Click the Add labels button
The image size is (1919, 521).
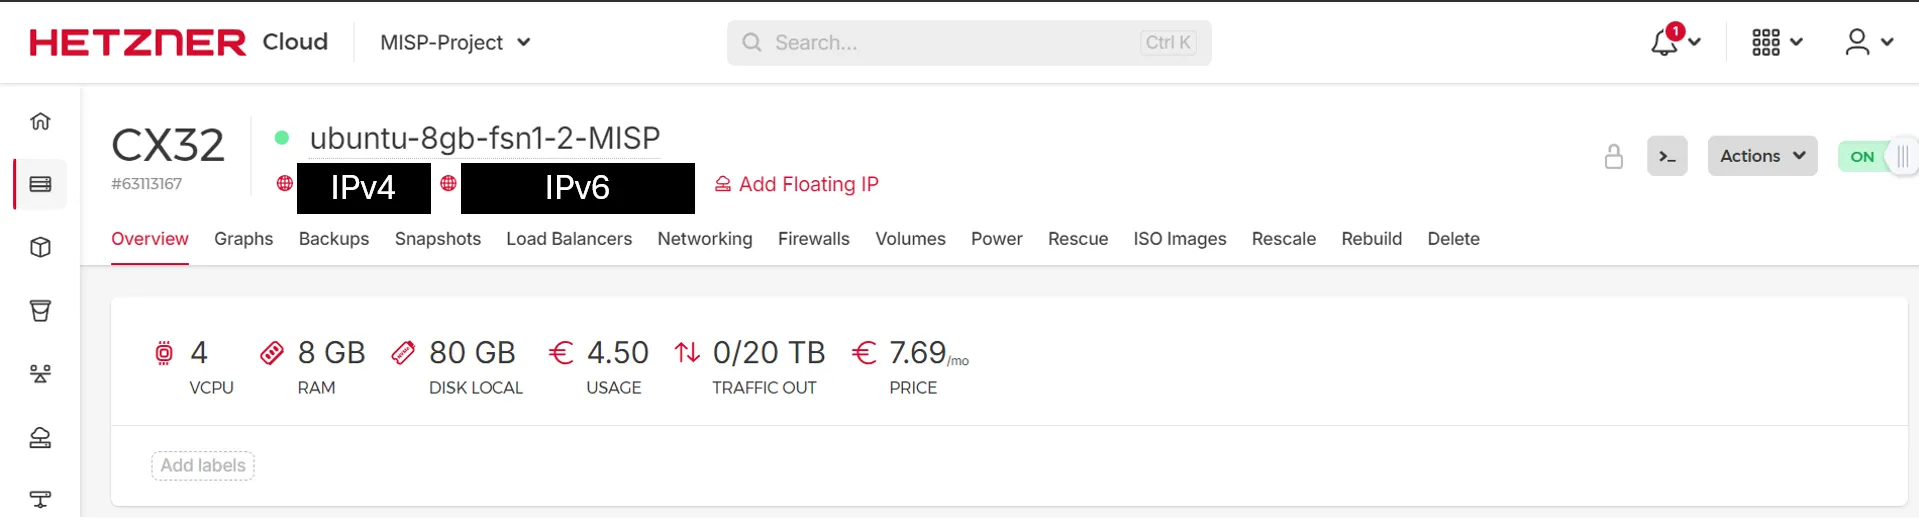pyautogui.click(x=203, y=466)
